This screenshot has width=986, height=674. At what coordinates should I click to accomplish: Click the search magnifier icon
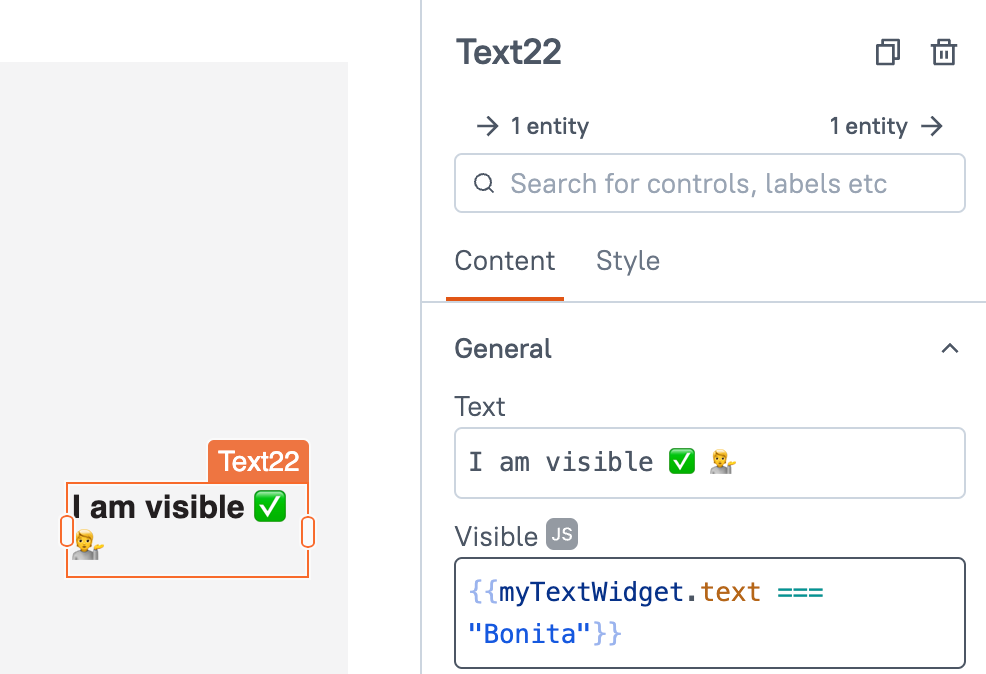click(x=484, y=184)
